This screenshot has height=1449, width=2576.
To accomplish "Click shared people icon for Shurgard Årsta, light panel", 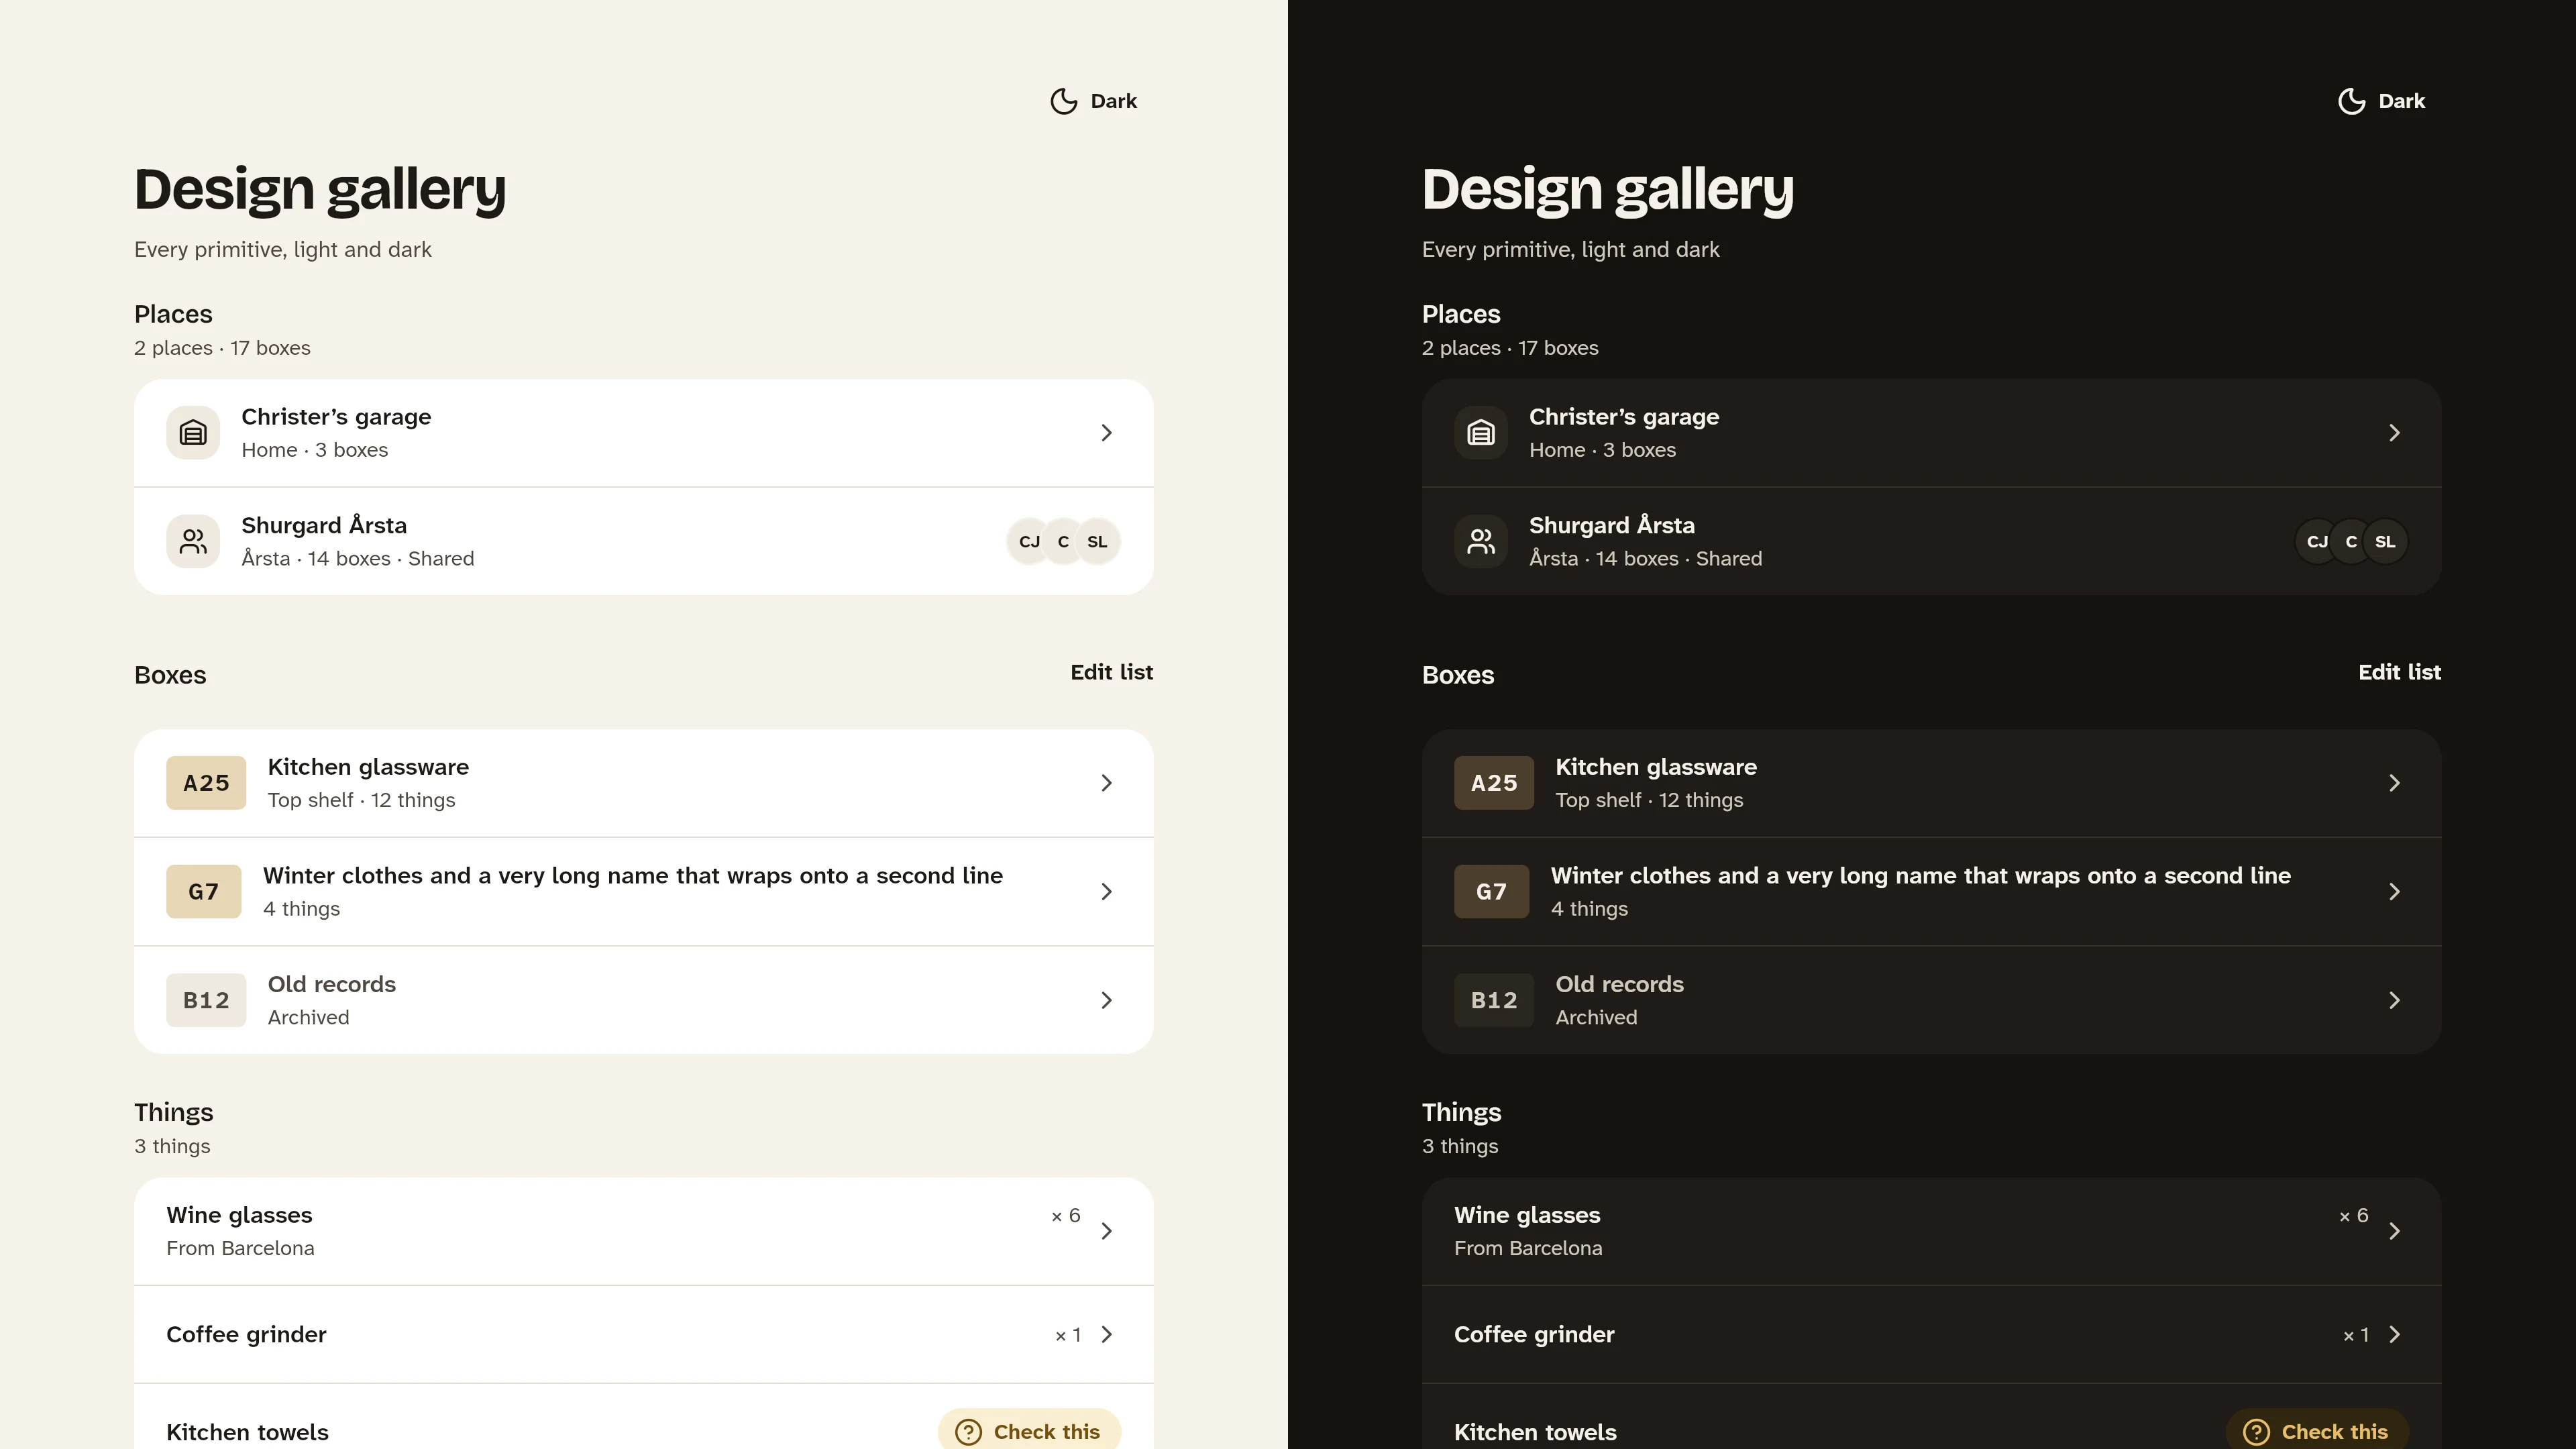I will click(x=193, y=541).
